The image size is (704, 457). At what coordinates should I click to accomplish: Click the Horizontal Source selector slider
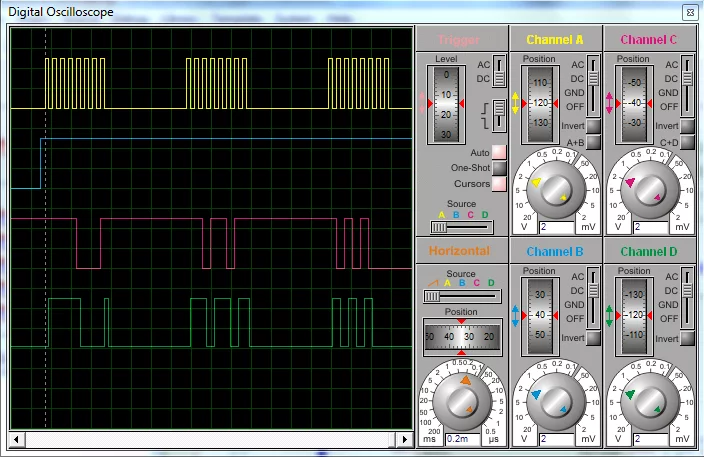(x=432, y=296)
